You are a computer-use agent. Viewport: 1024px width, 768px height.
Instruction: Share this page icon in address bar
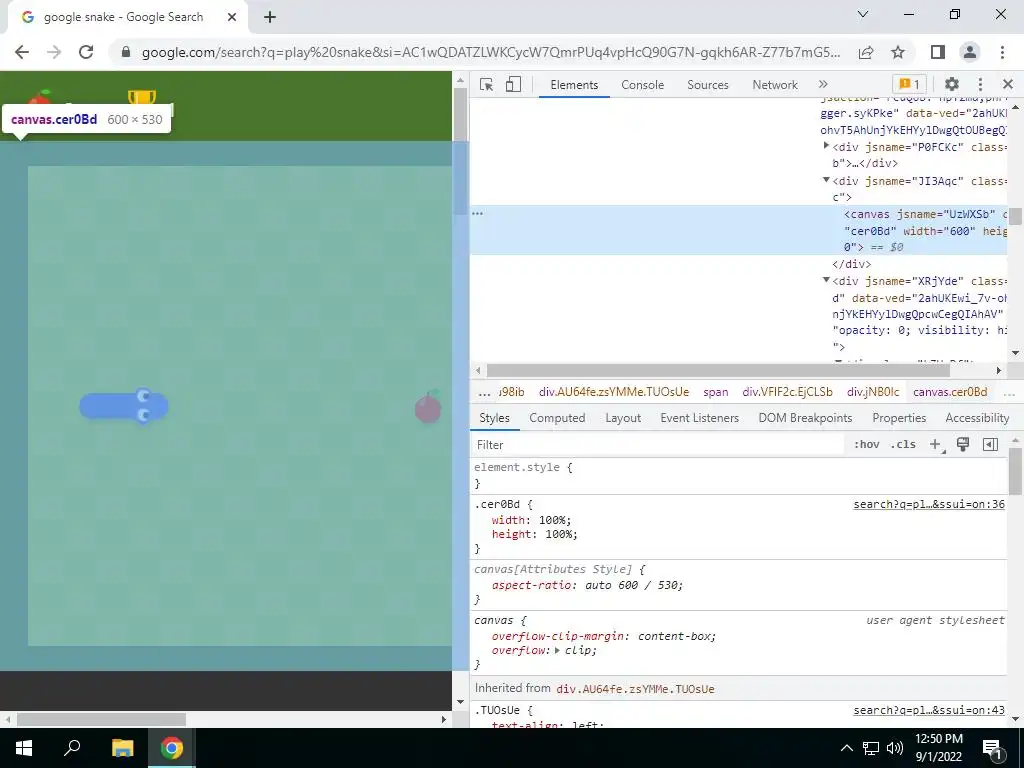click(866, 52)
